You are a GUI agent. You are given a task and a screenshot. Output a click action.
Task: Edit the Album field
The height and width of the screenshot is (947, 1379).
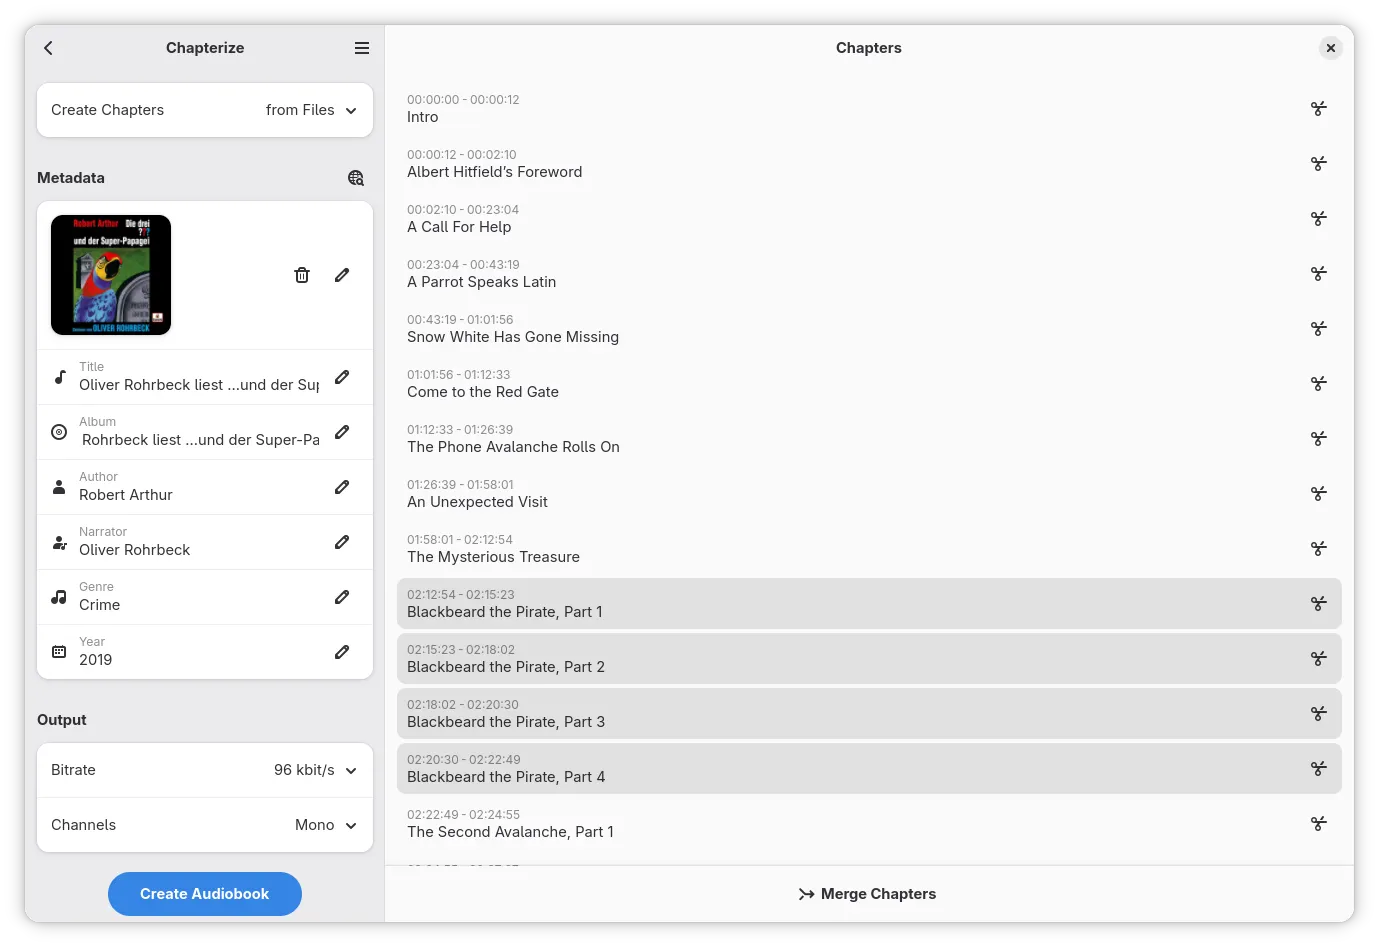click(x=342, y=432)
